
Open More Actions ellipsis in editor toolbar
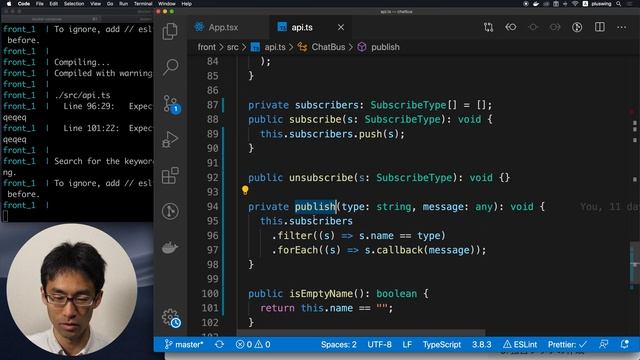point(622,27)
